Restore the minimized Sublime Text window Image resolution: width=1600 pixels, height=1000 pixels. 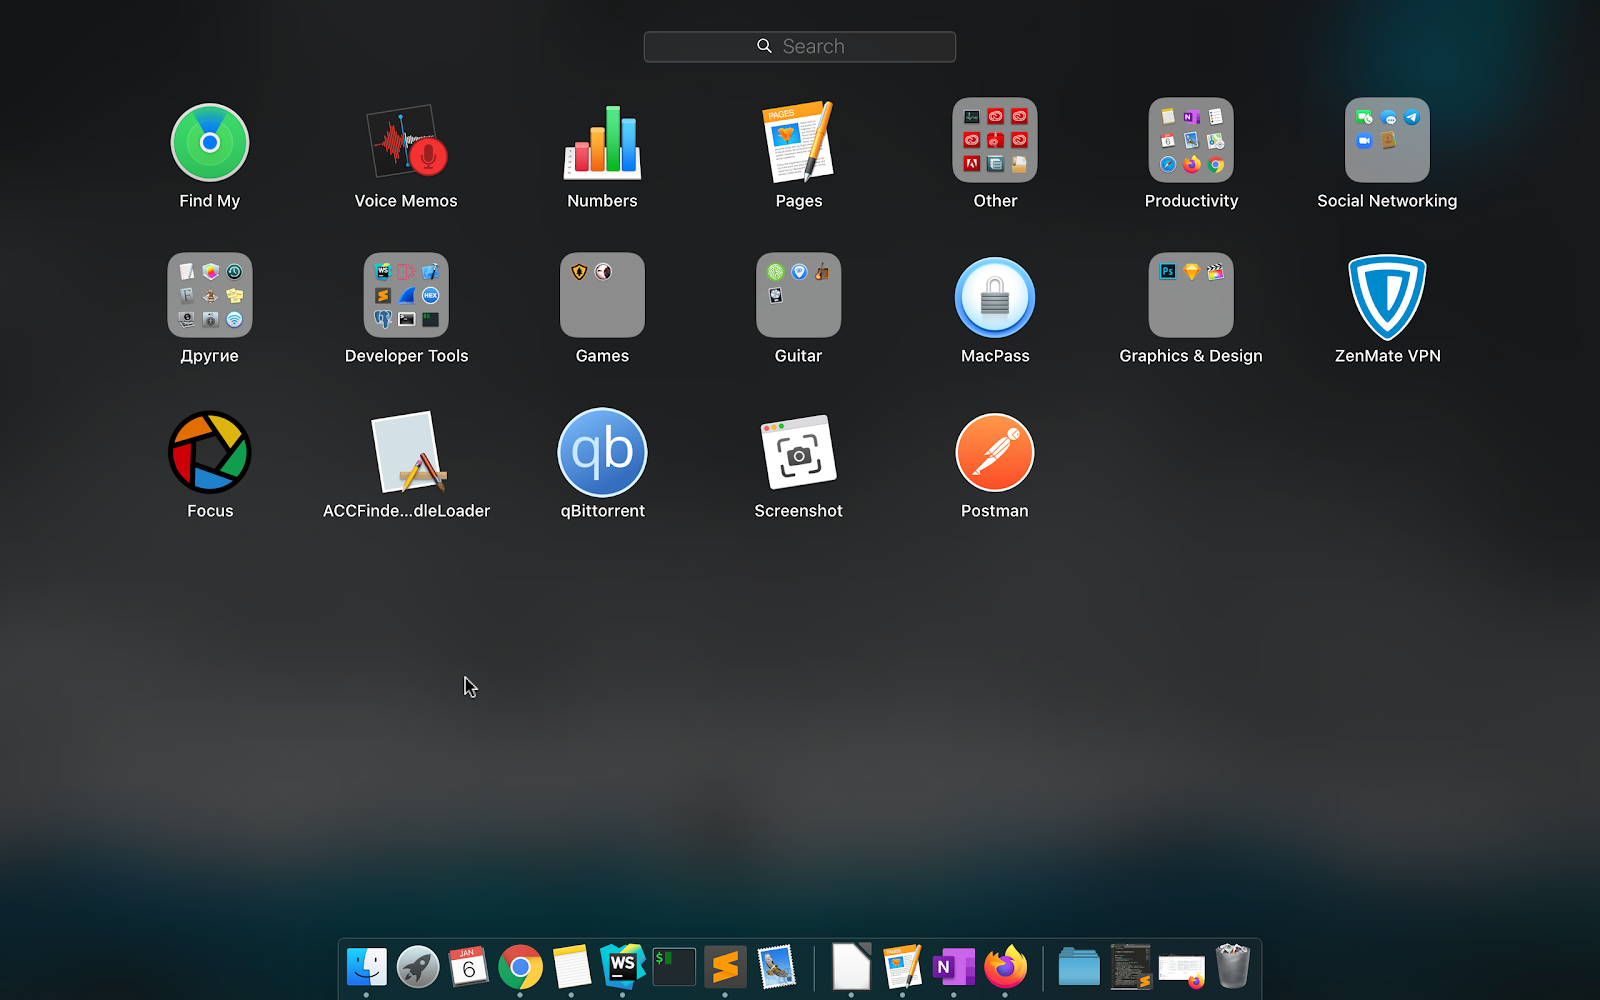[x=1131, y=967]
